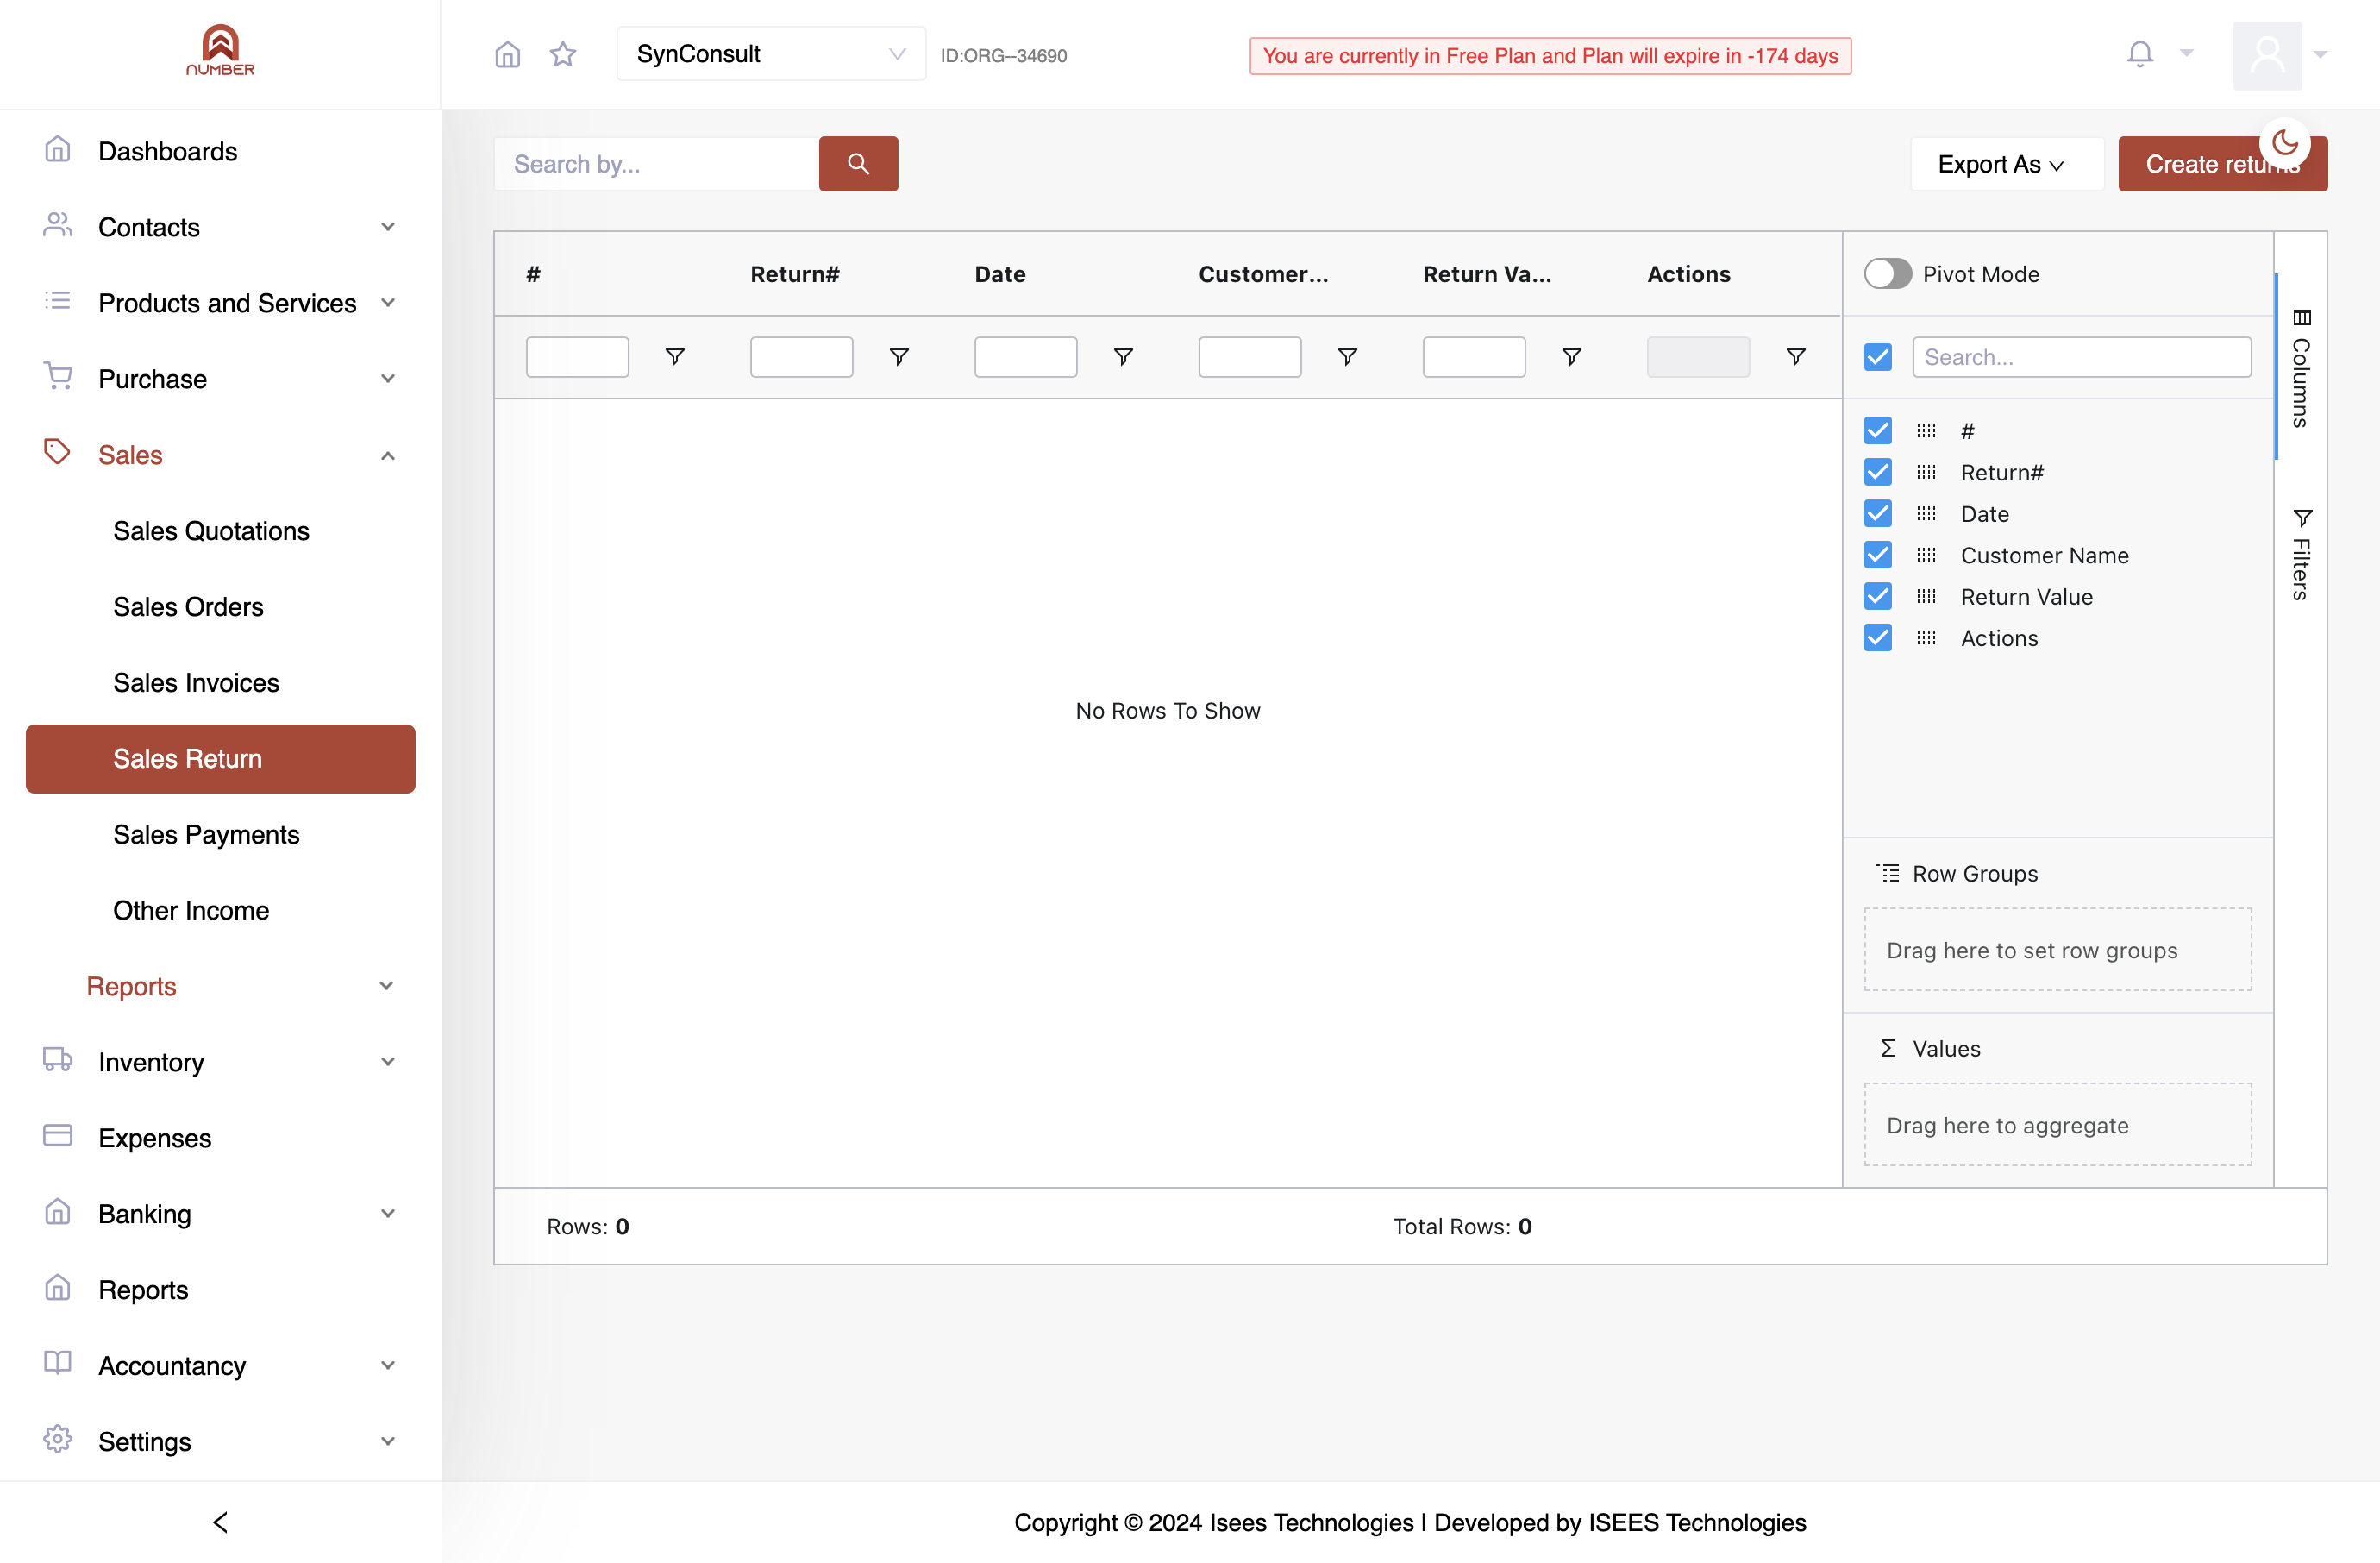This screenshot has width=2380, height=1563.
Task: Open the notifications bell
Action: pyautogui.click(x=2140, y=54)
